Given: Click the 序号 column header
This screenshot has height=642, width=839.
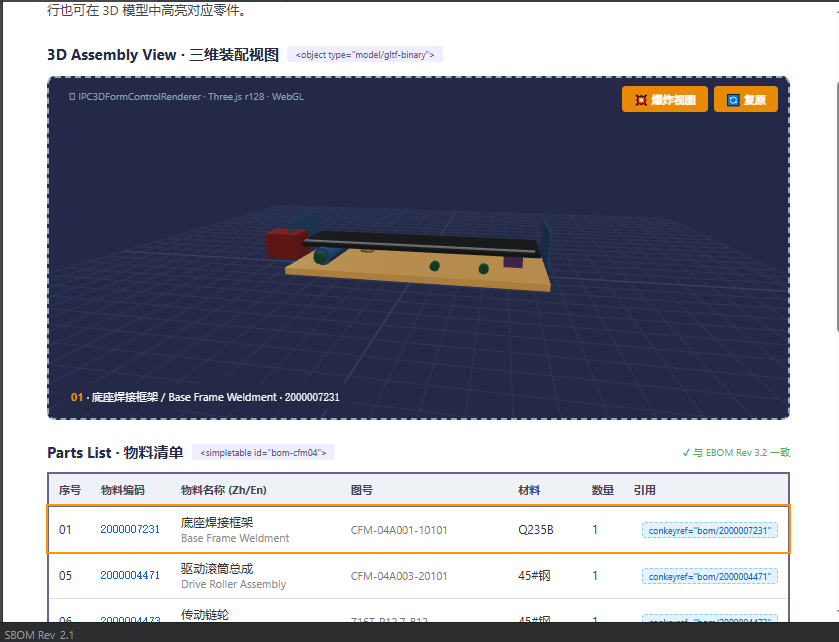Looking at the screenshot, I should pyautogui.click(x=70, y=490).
